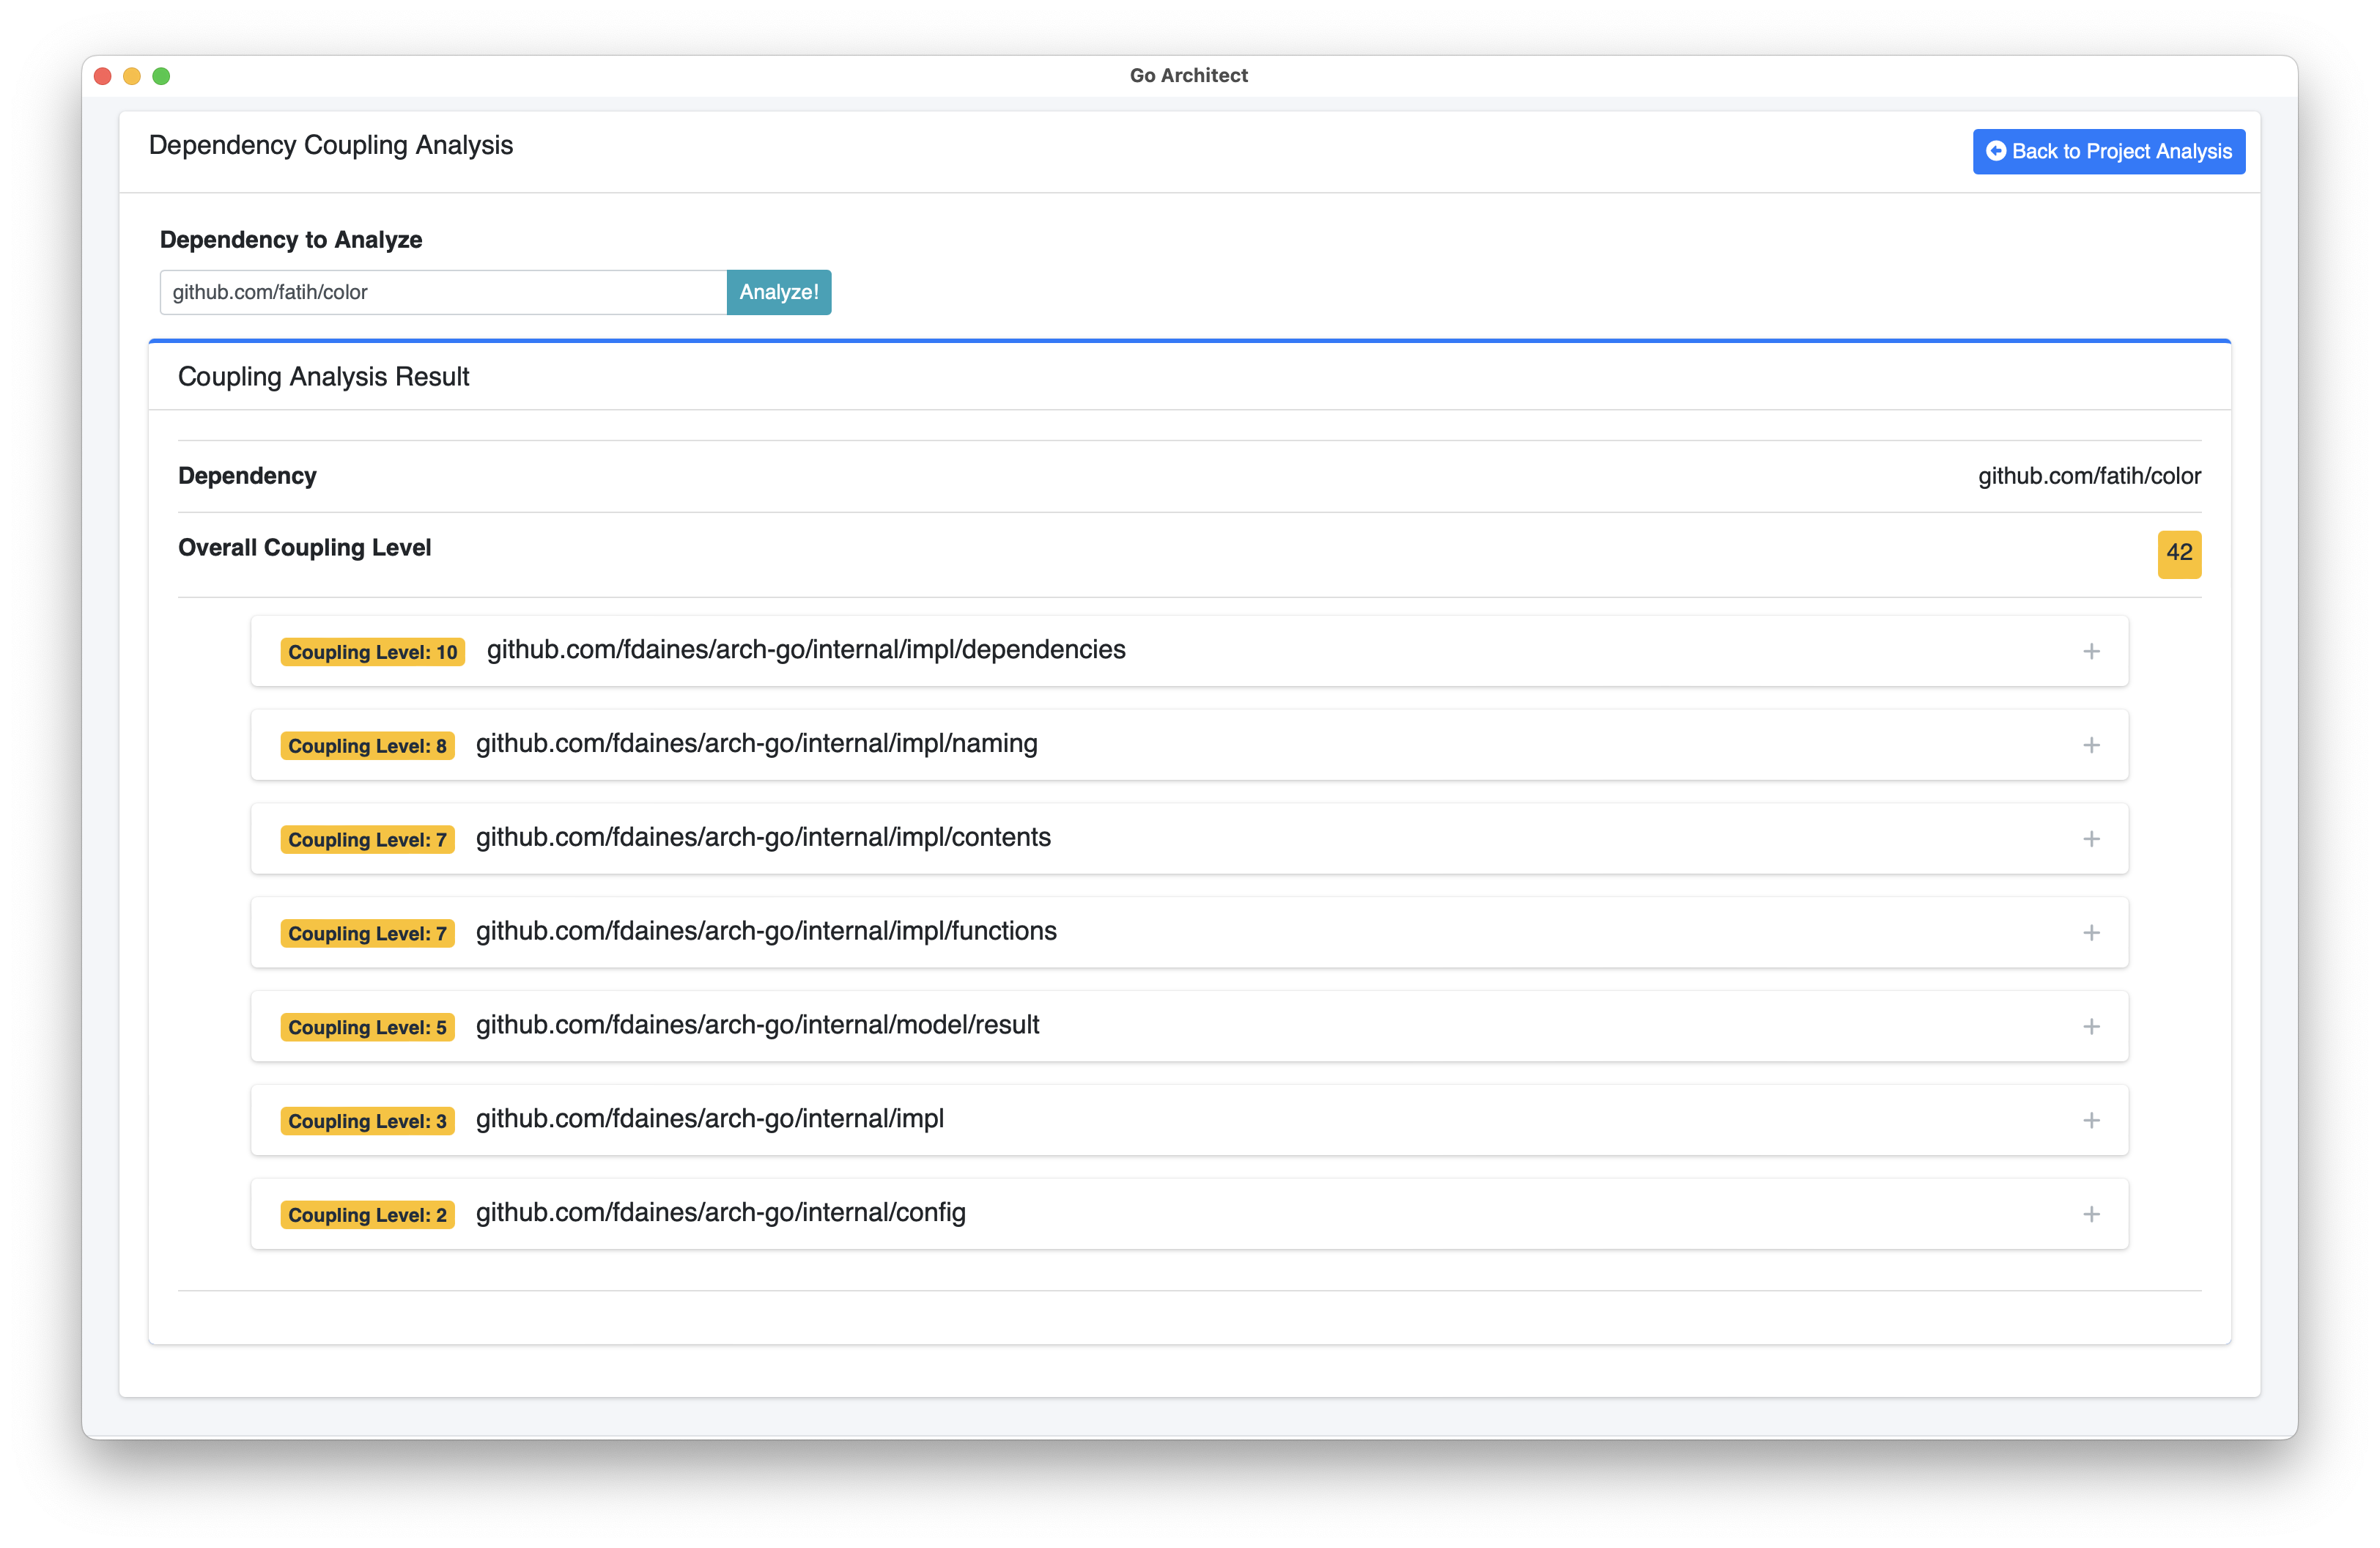The height and width of the screenshot is (1548, 2380).
Task: Click Back to Project Analysis button
Action: tap(2108, 151)
